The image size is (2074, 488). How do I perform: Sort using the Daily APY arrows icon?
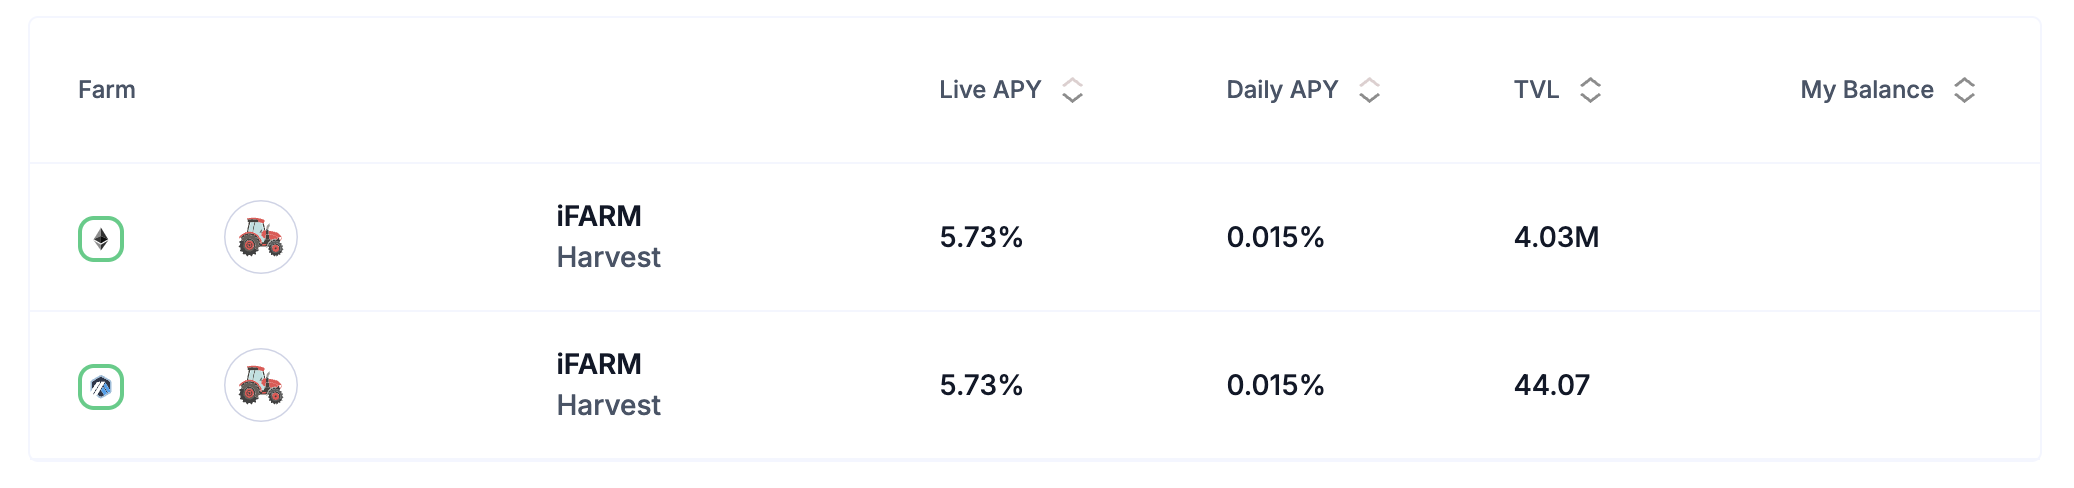tap(1369, 90)
